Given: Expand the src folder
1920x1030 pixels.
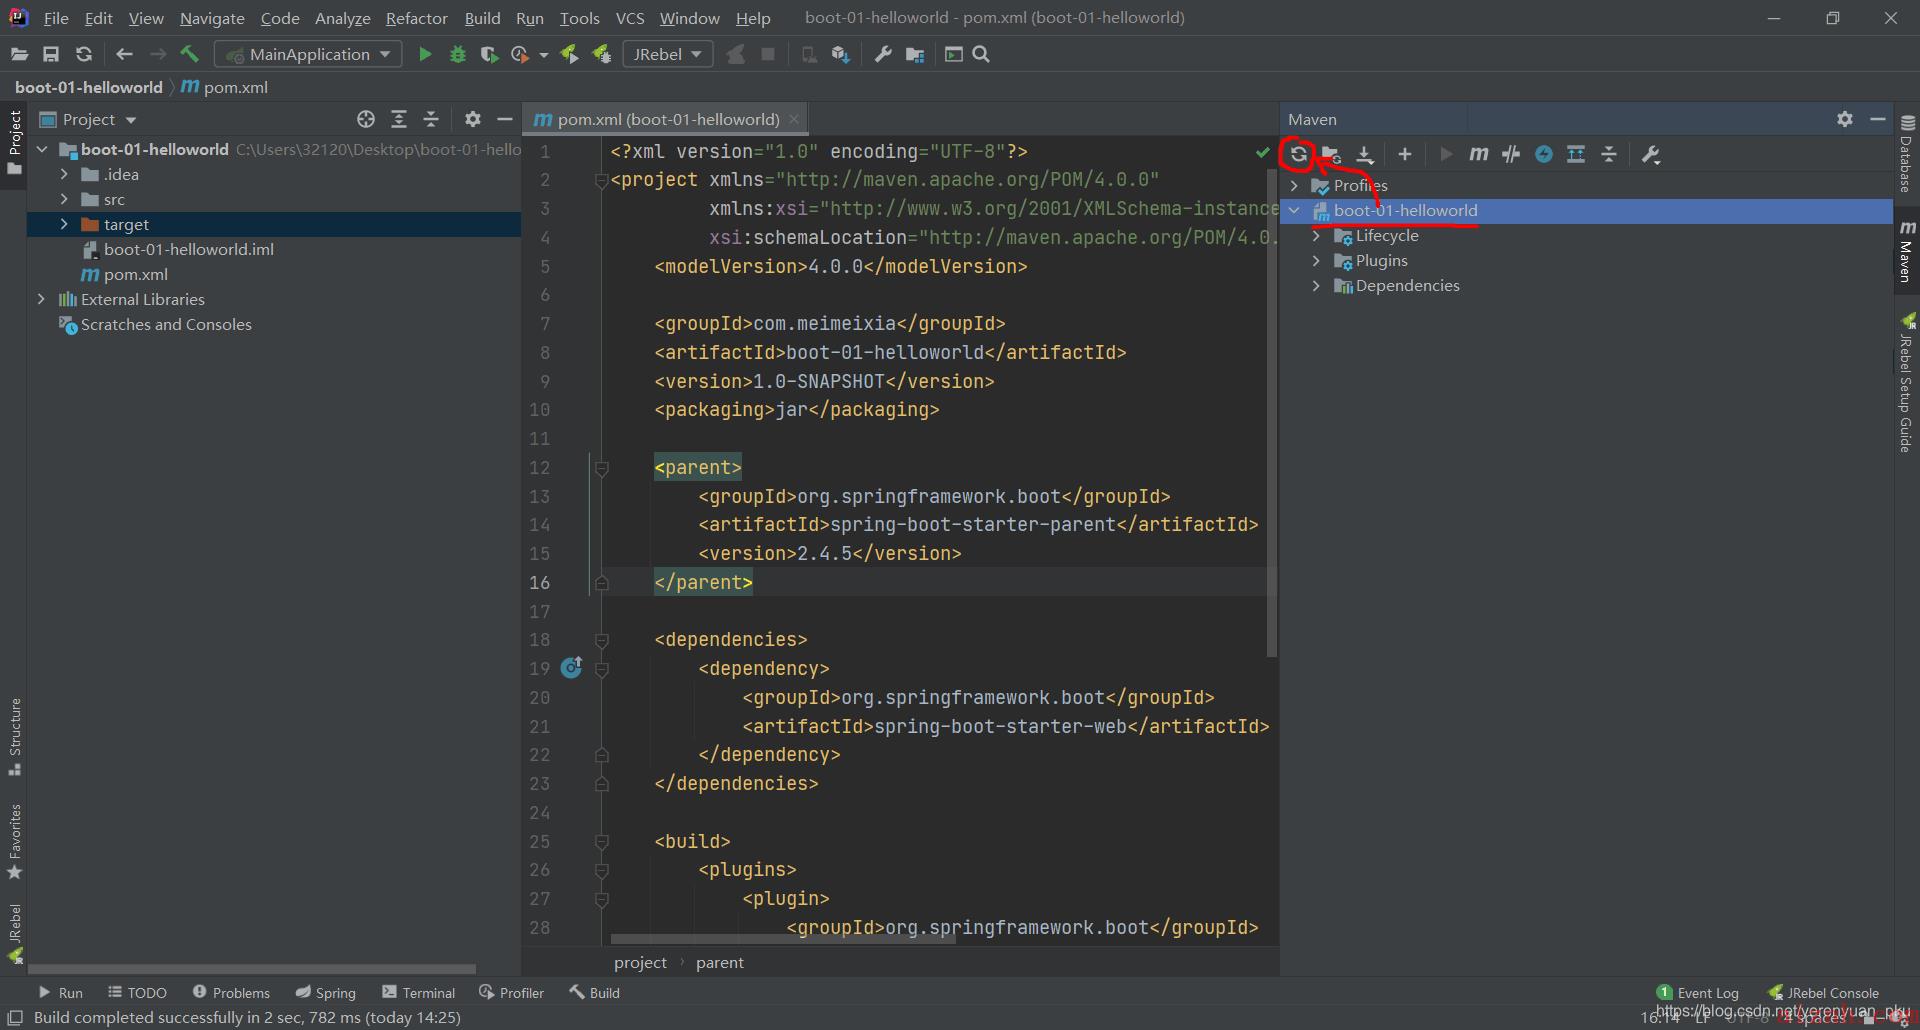Looking at the screenshot, I should click(x=64, y=199).
